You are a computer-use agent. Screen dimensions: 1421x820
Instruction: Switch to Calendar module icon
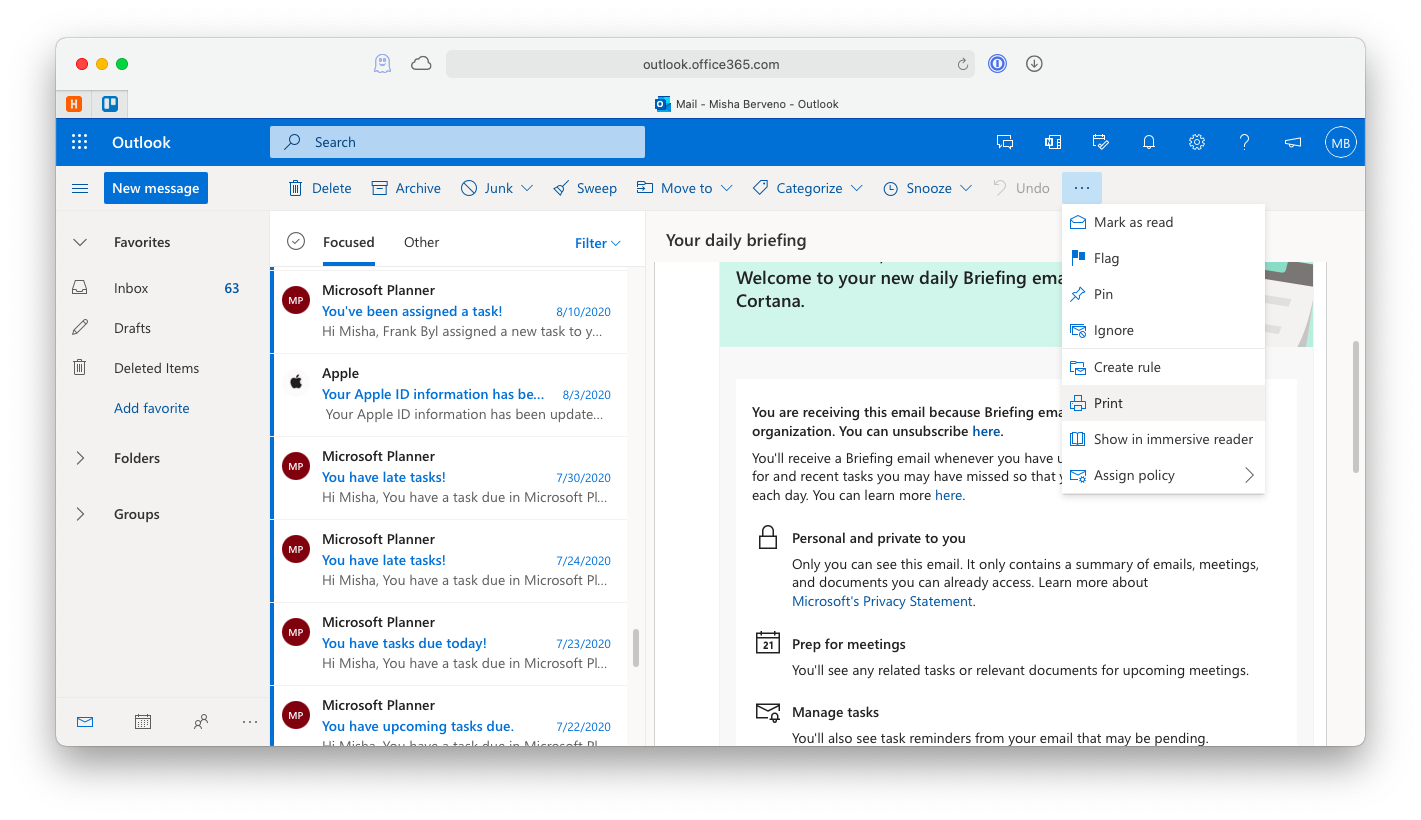pos(143,721)
